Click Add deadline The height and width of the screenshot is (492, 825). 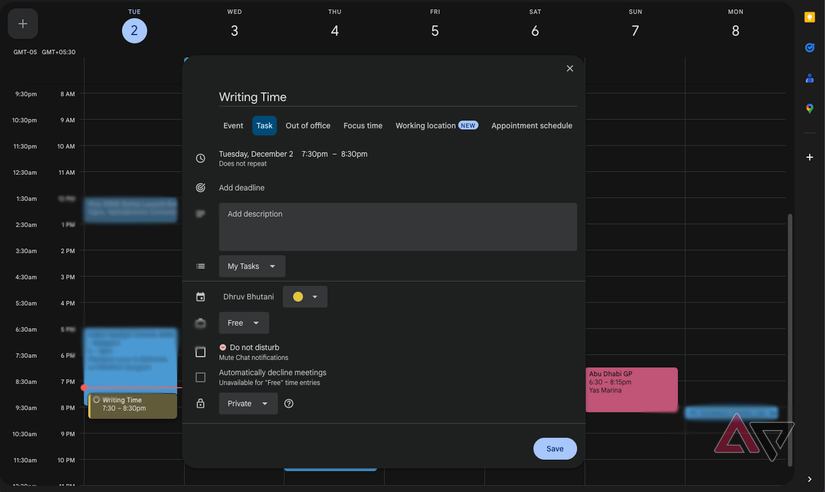(242, 188)
